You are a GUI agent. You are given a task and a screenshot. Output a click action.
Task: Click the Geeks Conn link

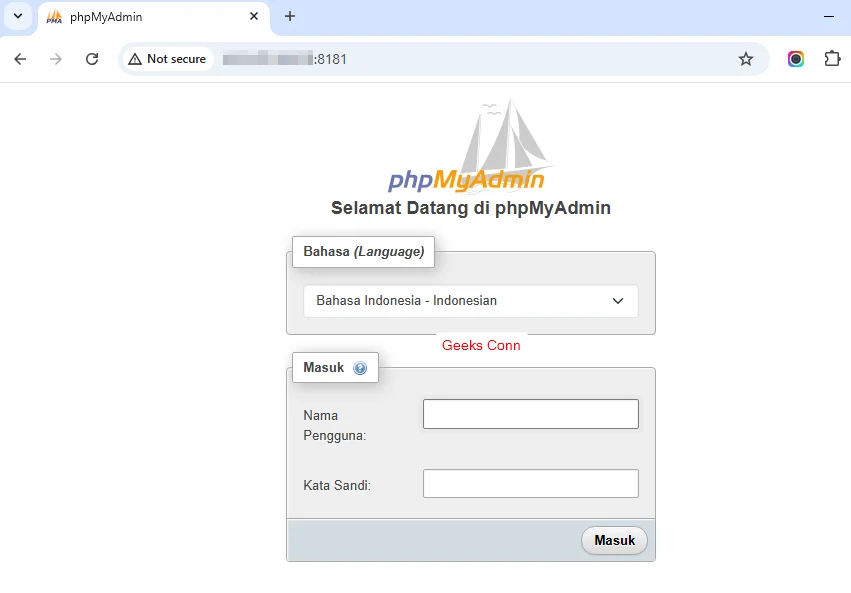coord(481,345)
